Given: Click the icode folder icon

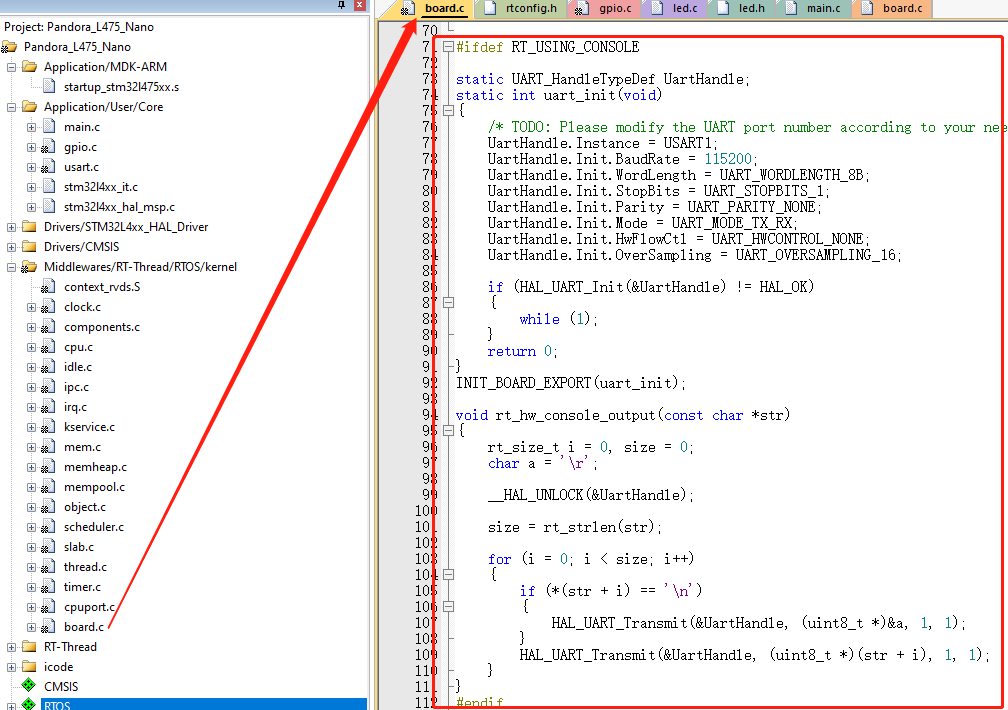Looking at the screenshot, I should point(29,667).
